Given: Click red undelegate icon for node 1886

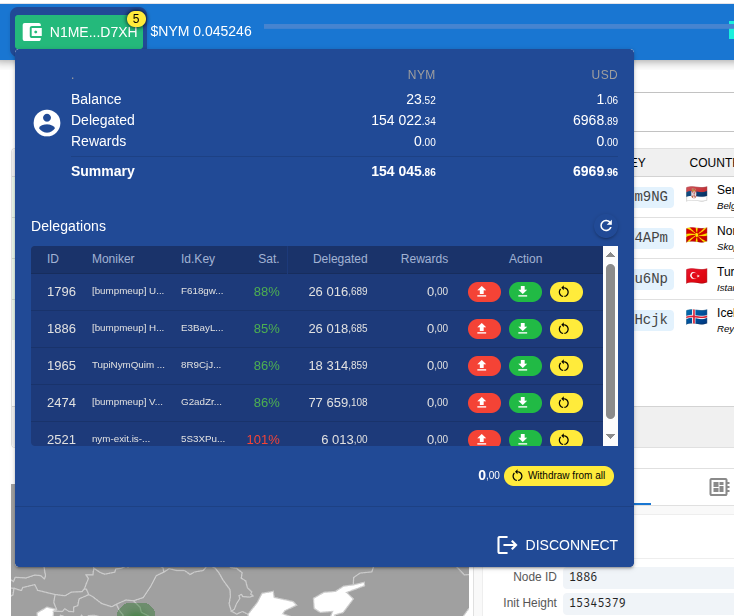Looking at the screenshot, I should click(x=484, y=329).
